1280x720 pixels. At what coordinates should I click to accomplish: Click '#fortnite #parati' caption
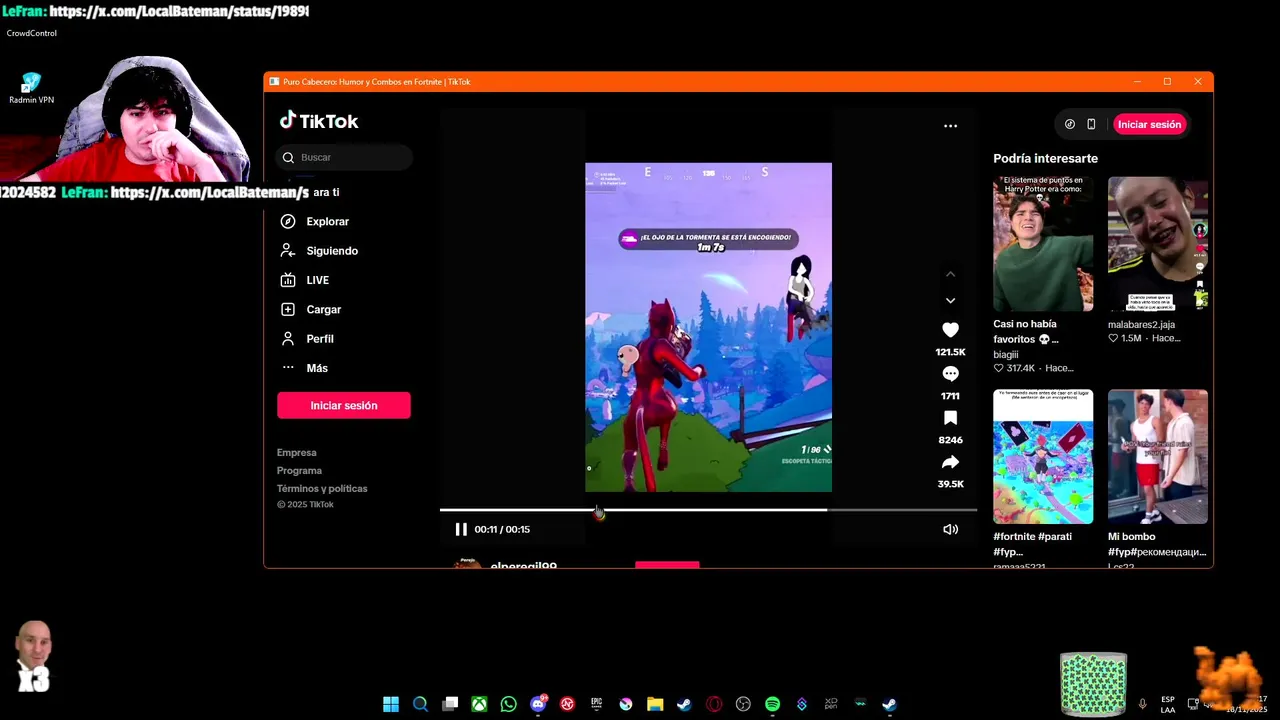[x=1032, y=544]
